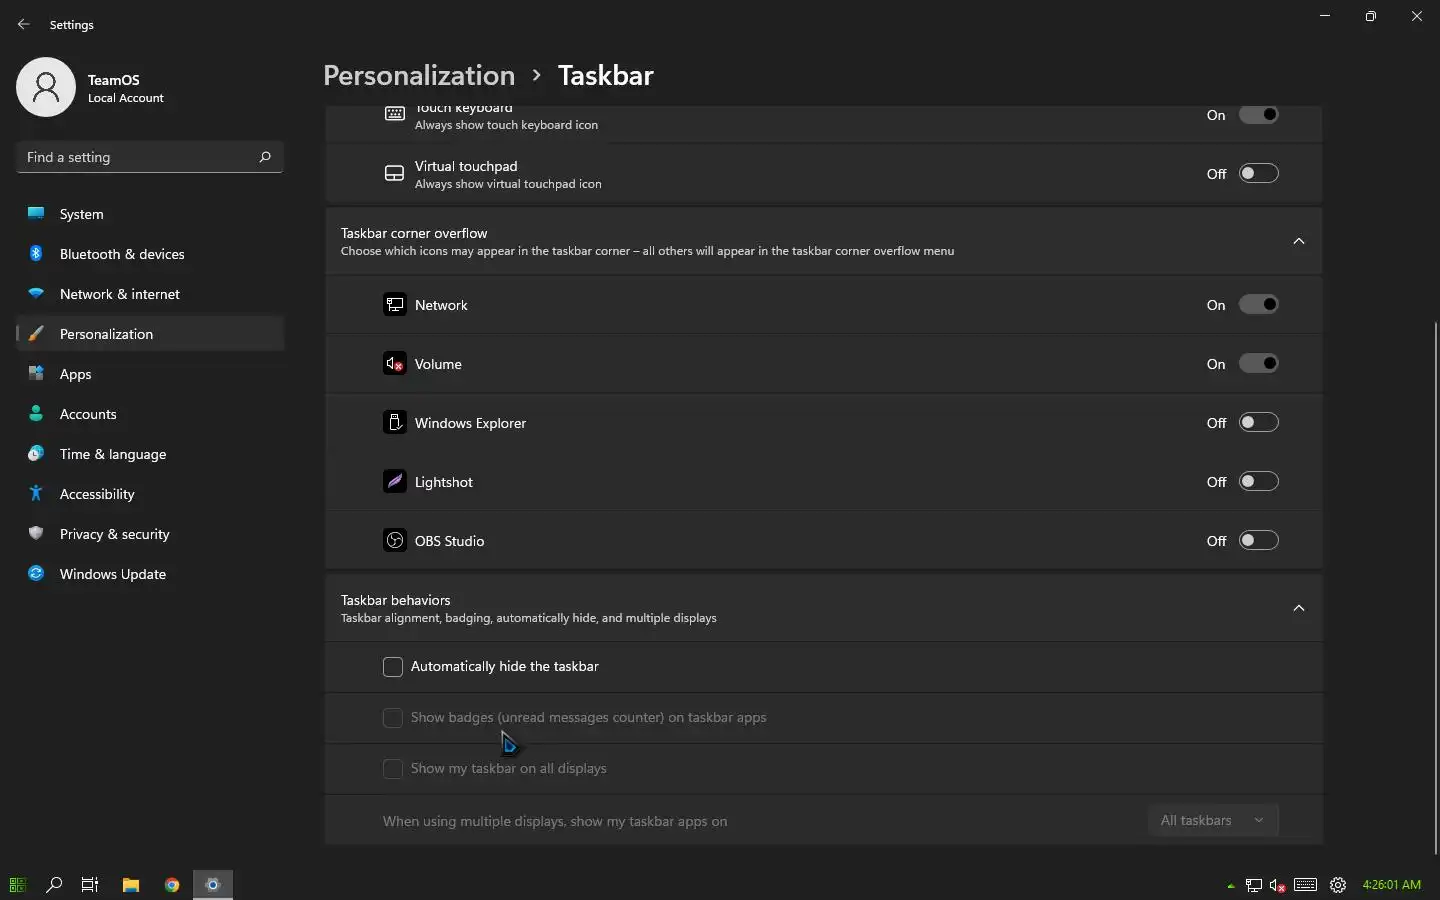
Task: Launch Chrome from the taskbar
Action: tap(172, 885)
